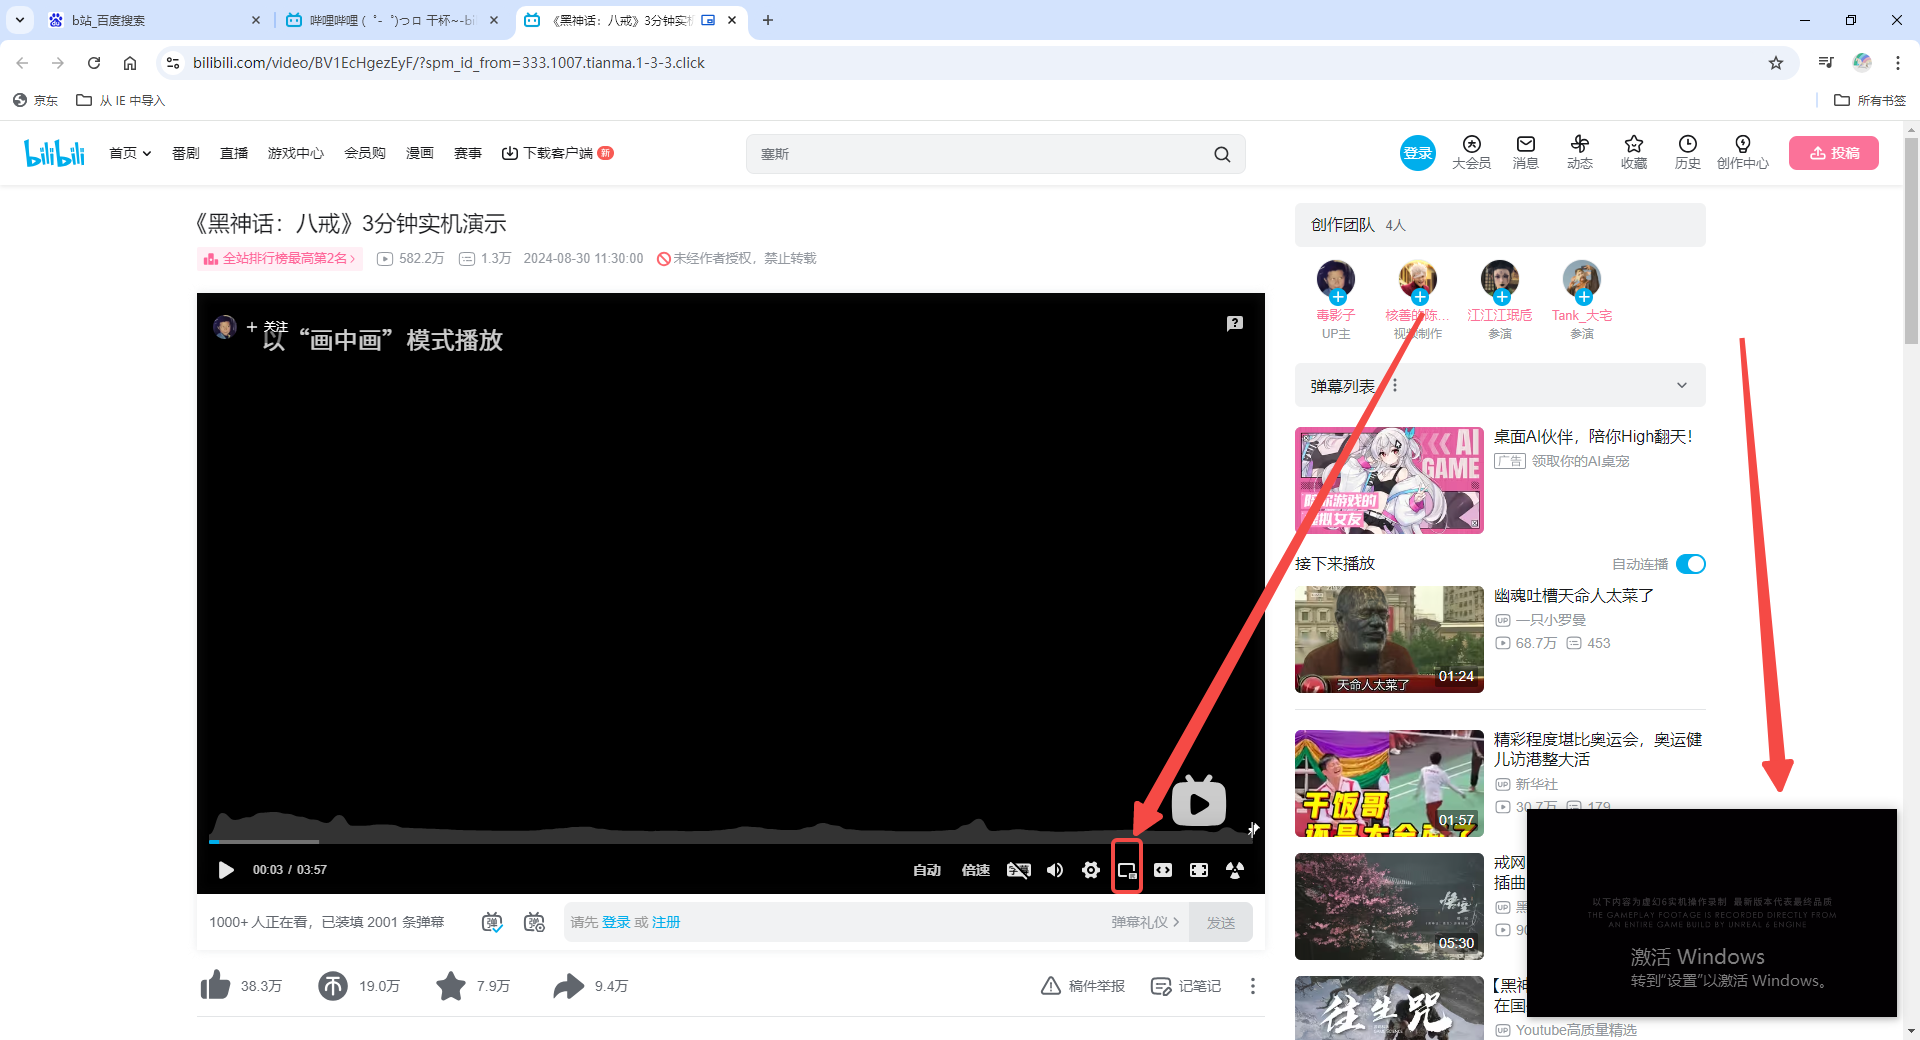
Task: Open 漫画 navigation item
Action: tap(420, 153)
